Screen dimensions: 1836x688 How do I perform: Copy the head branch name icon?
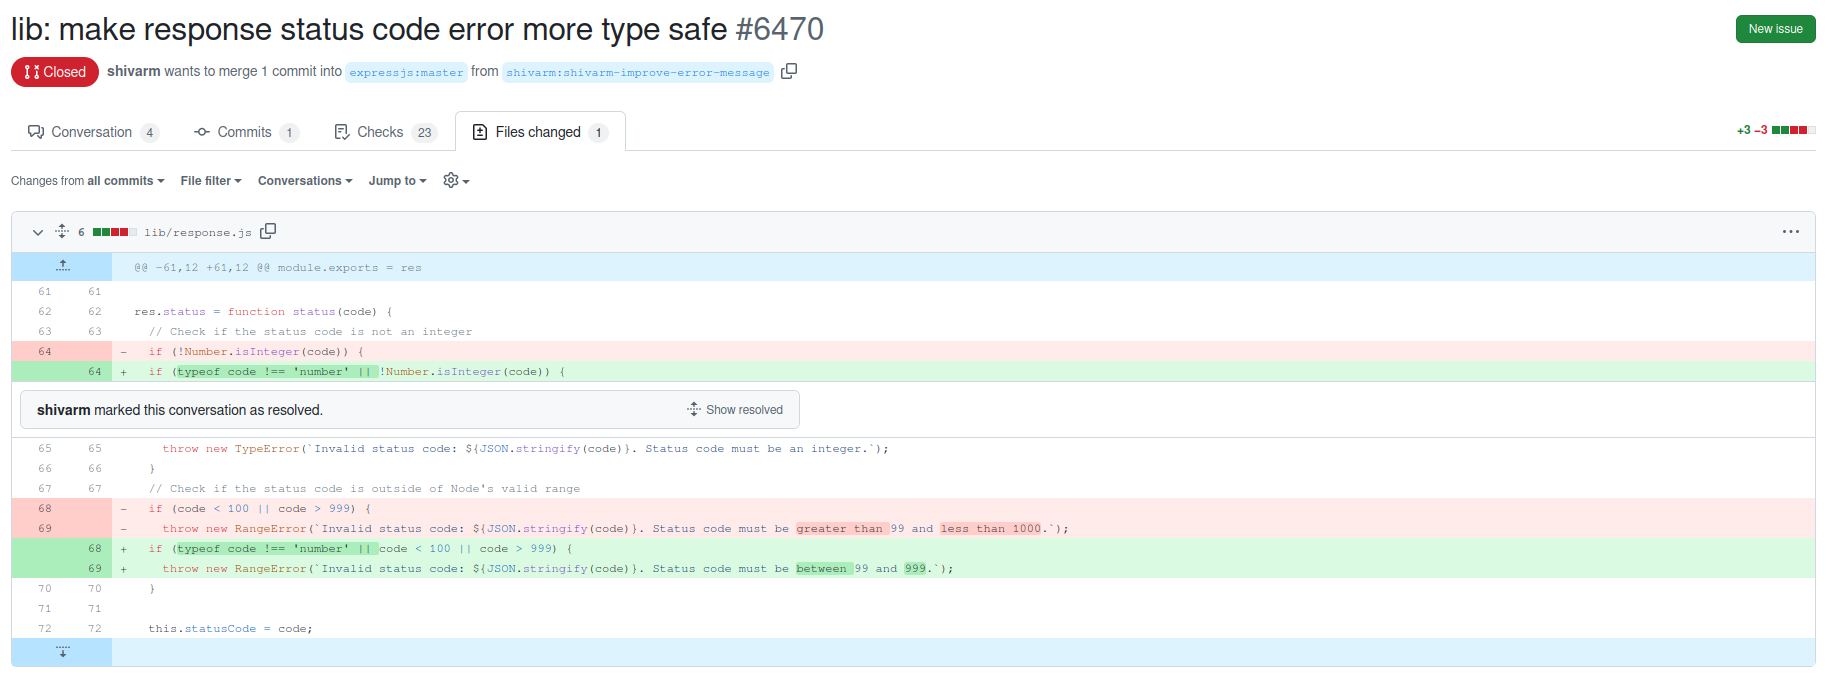(789, 71)
